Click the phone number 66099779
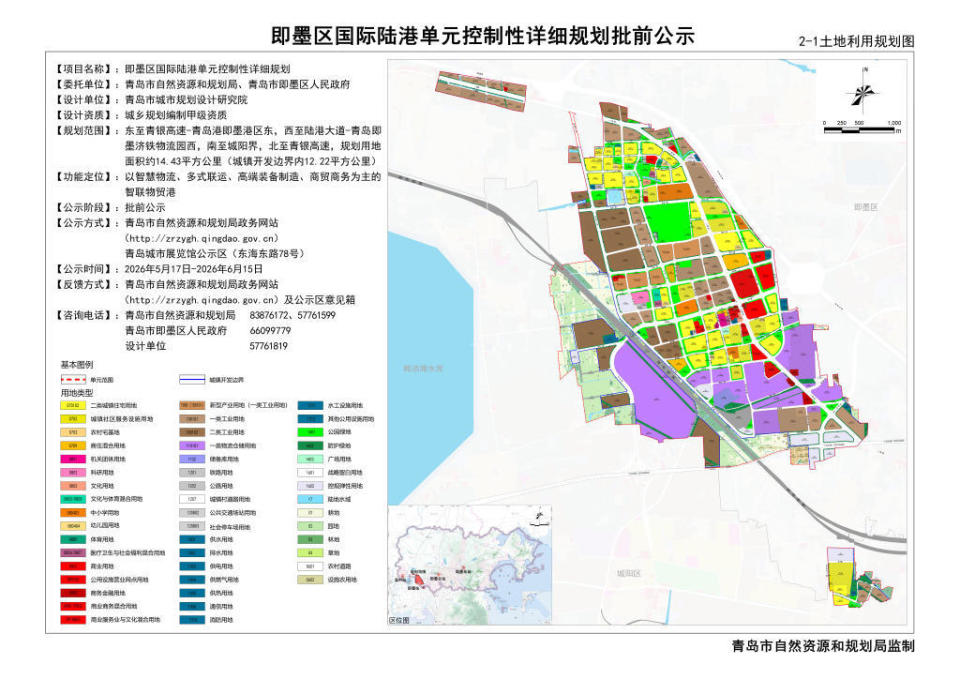 pyautogui.click(x=270, y=331)
